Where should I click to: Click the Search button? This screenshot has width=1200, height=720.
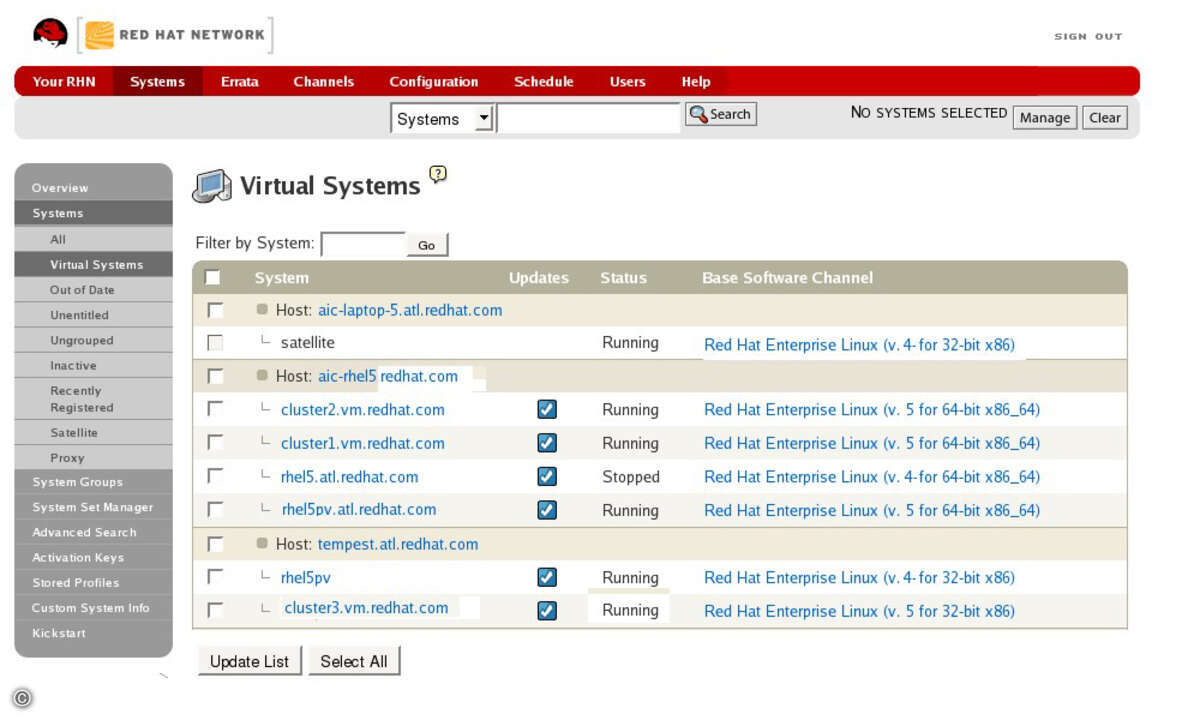[721, 114]
